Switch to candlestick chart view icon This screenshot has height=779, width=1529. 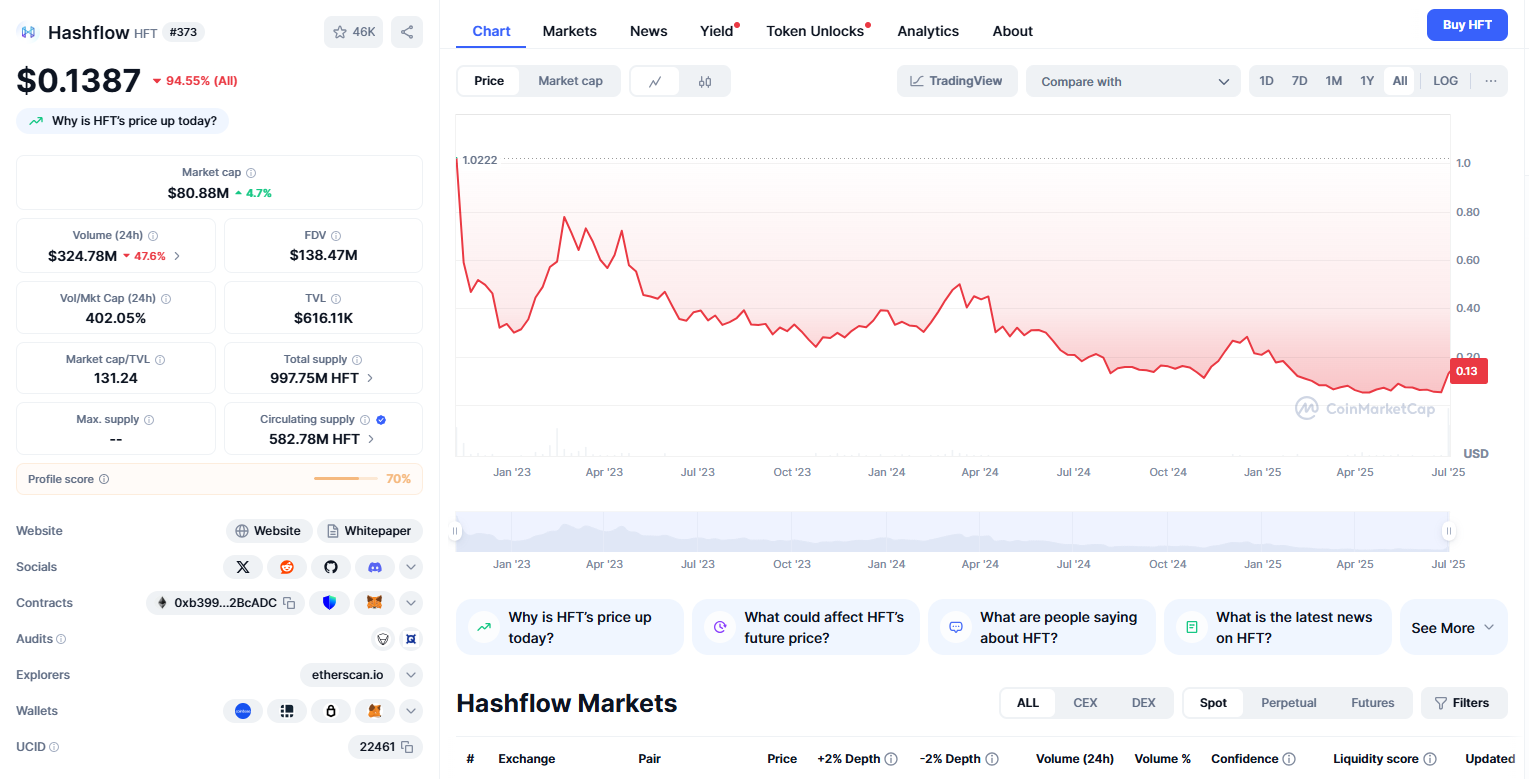705,81
